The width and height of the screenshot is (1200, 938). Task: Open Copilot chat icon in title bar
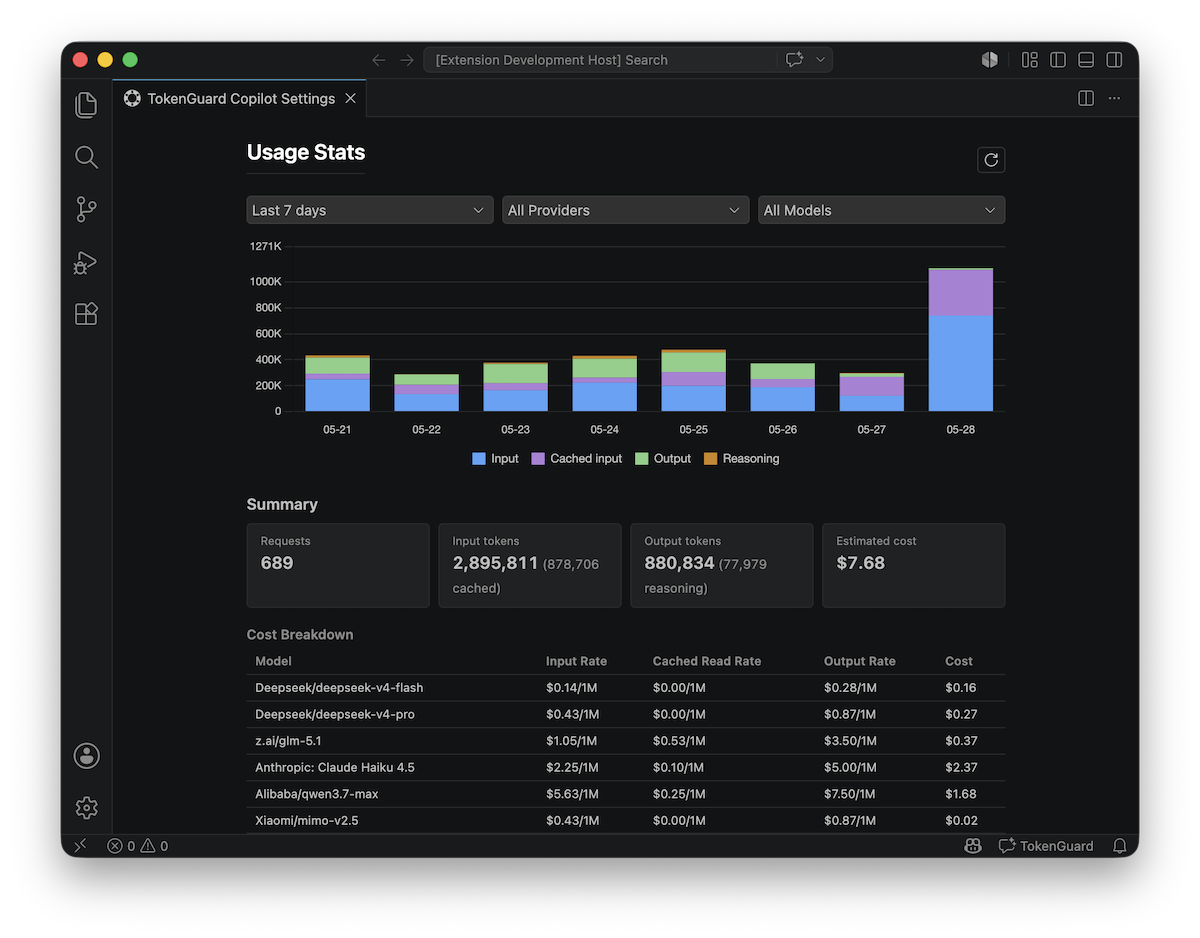[795, 60]
